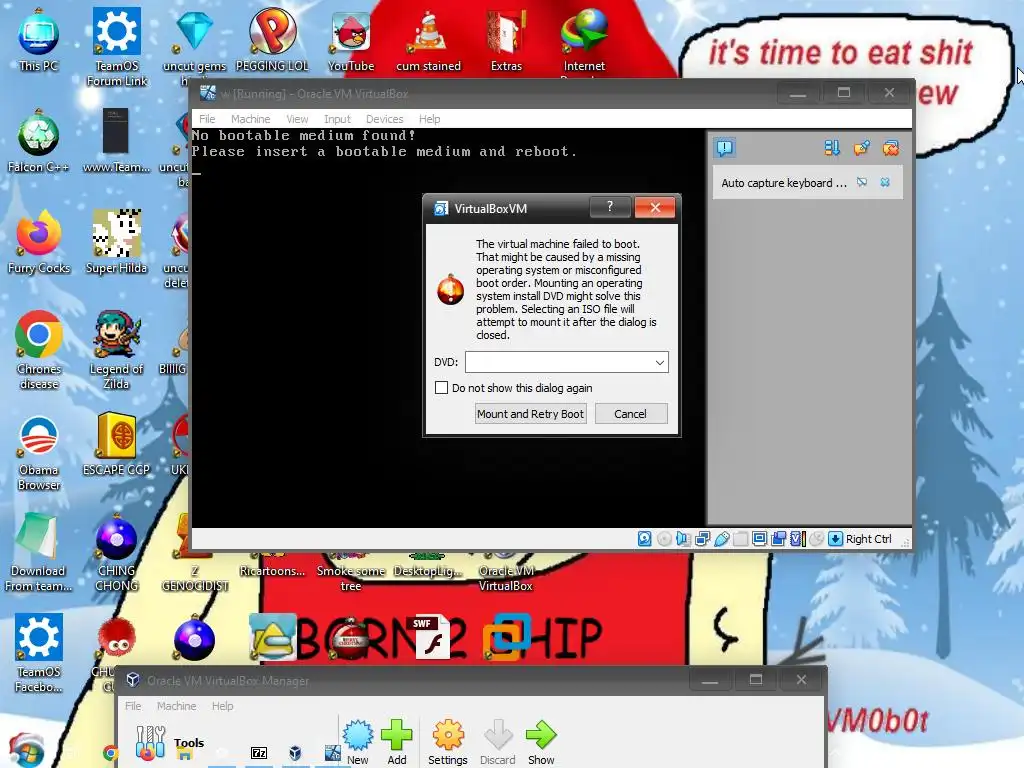
Task: Click the optical disk status bar icon
Action: pyautogui.click(x=664, y=539)
